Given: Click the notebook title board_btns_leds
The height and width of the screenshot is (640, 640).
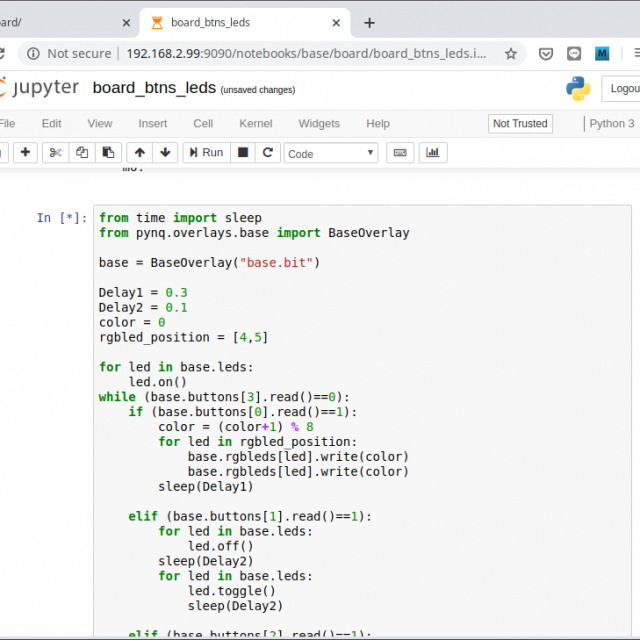Looking at the screenshot, I should 154,88.
